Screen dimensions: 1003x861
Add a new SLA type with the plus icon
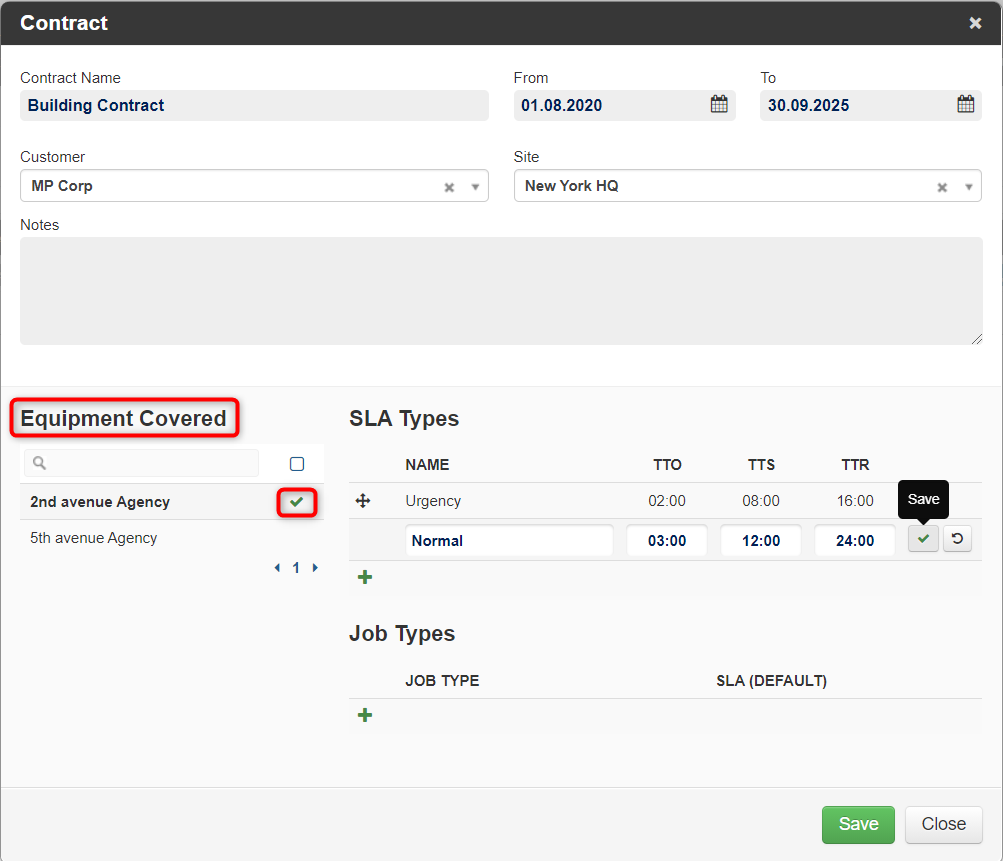[365, 577]
